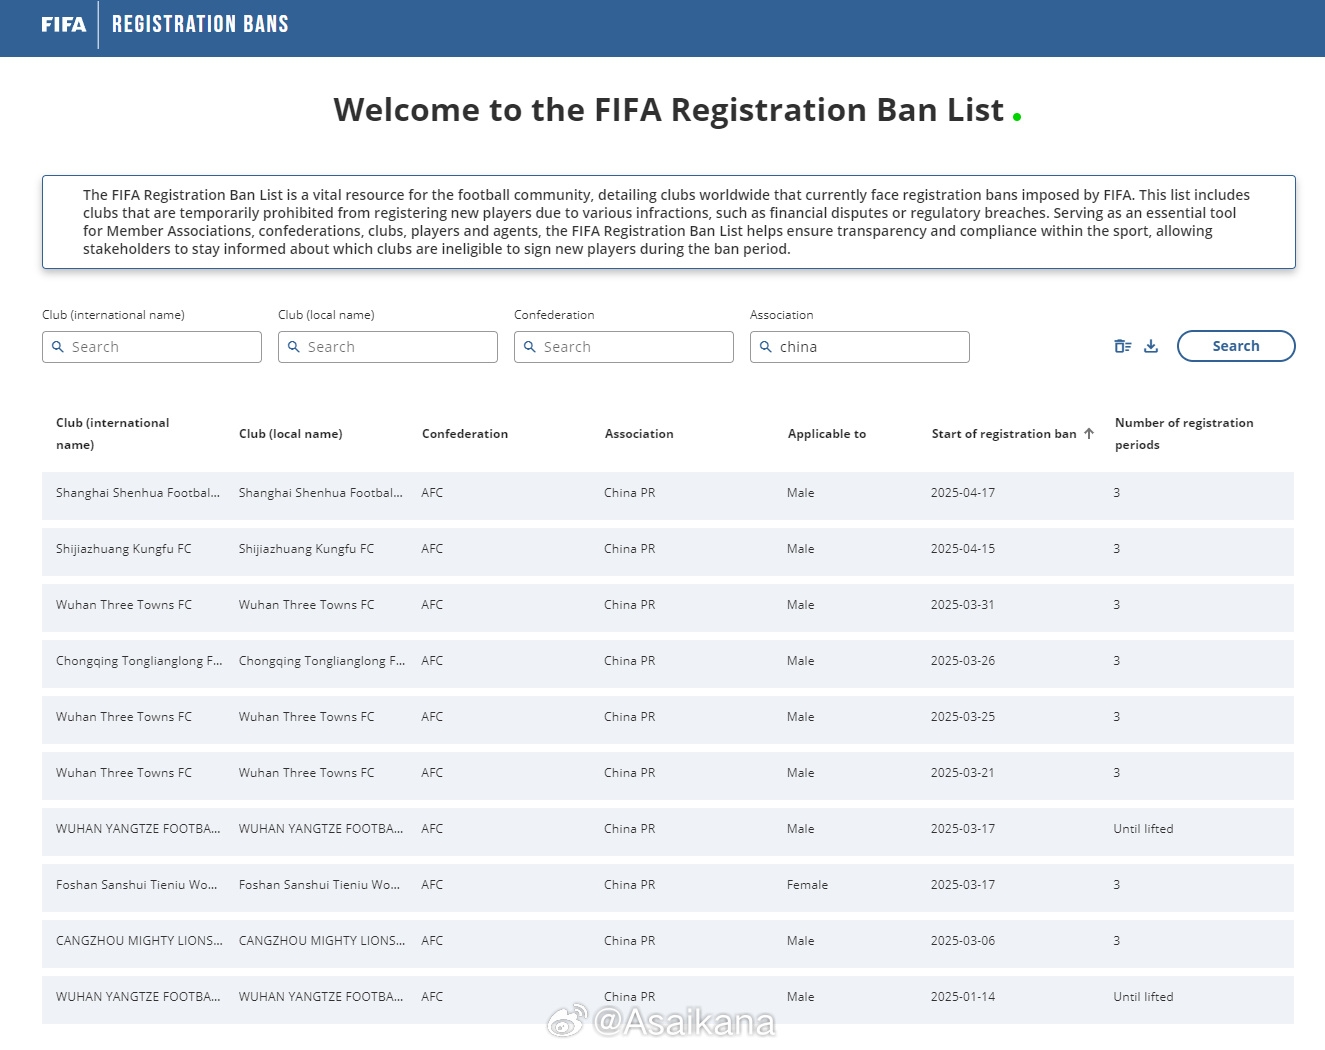Open the Registration Bans header title

[200, 25]
